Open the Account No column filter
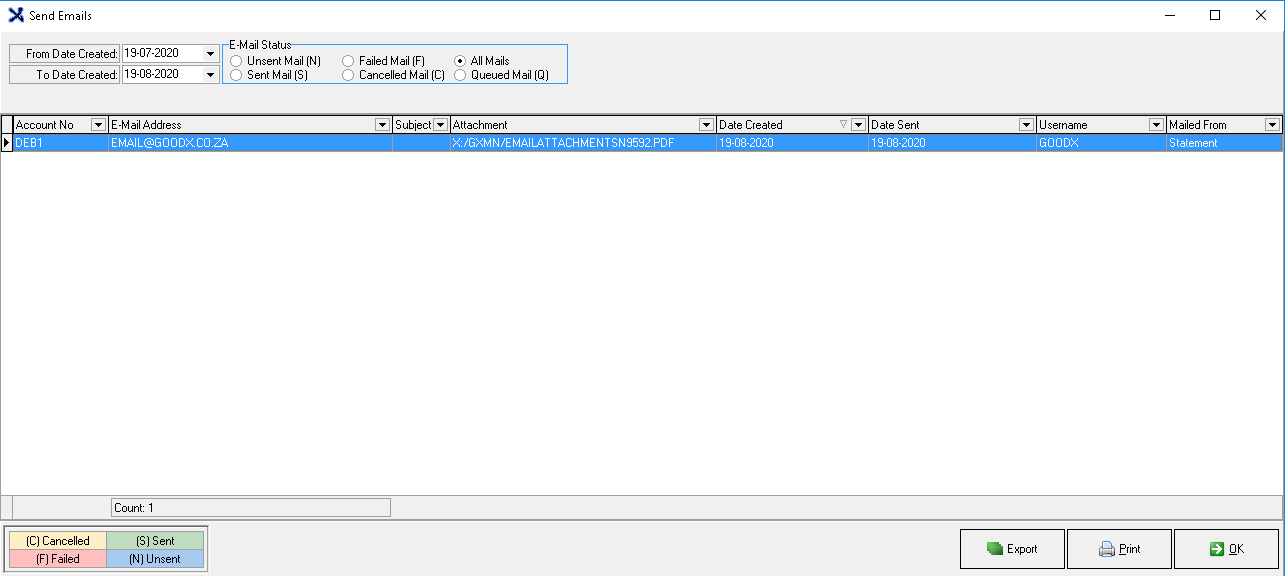This screenshot has height=576, width=1285. pyautogui.click(x=98, y=125)
